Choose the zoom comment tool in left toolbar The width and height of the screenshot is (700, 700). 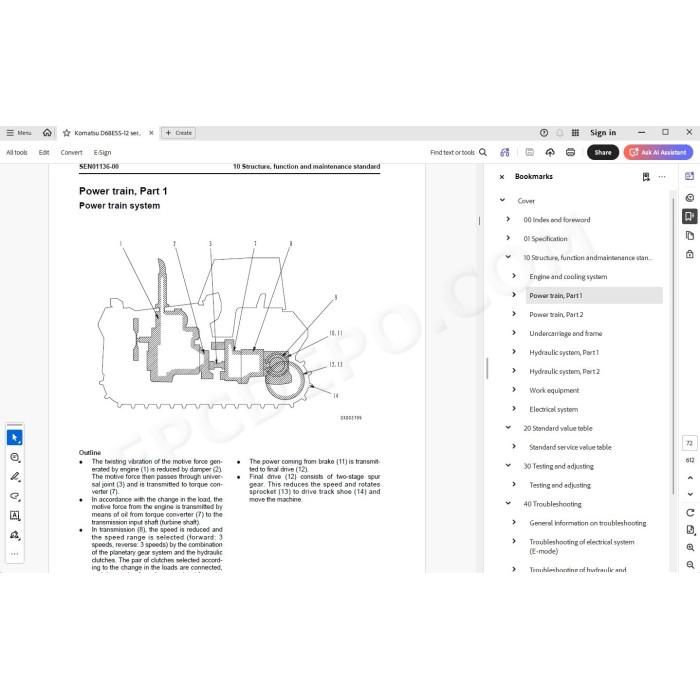coord(15,457)
